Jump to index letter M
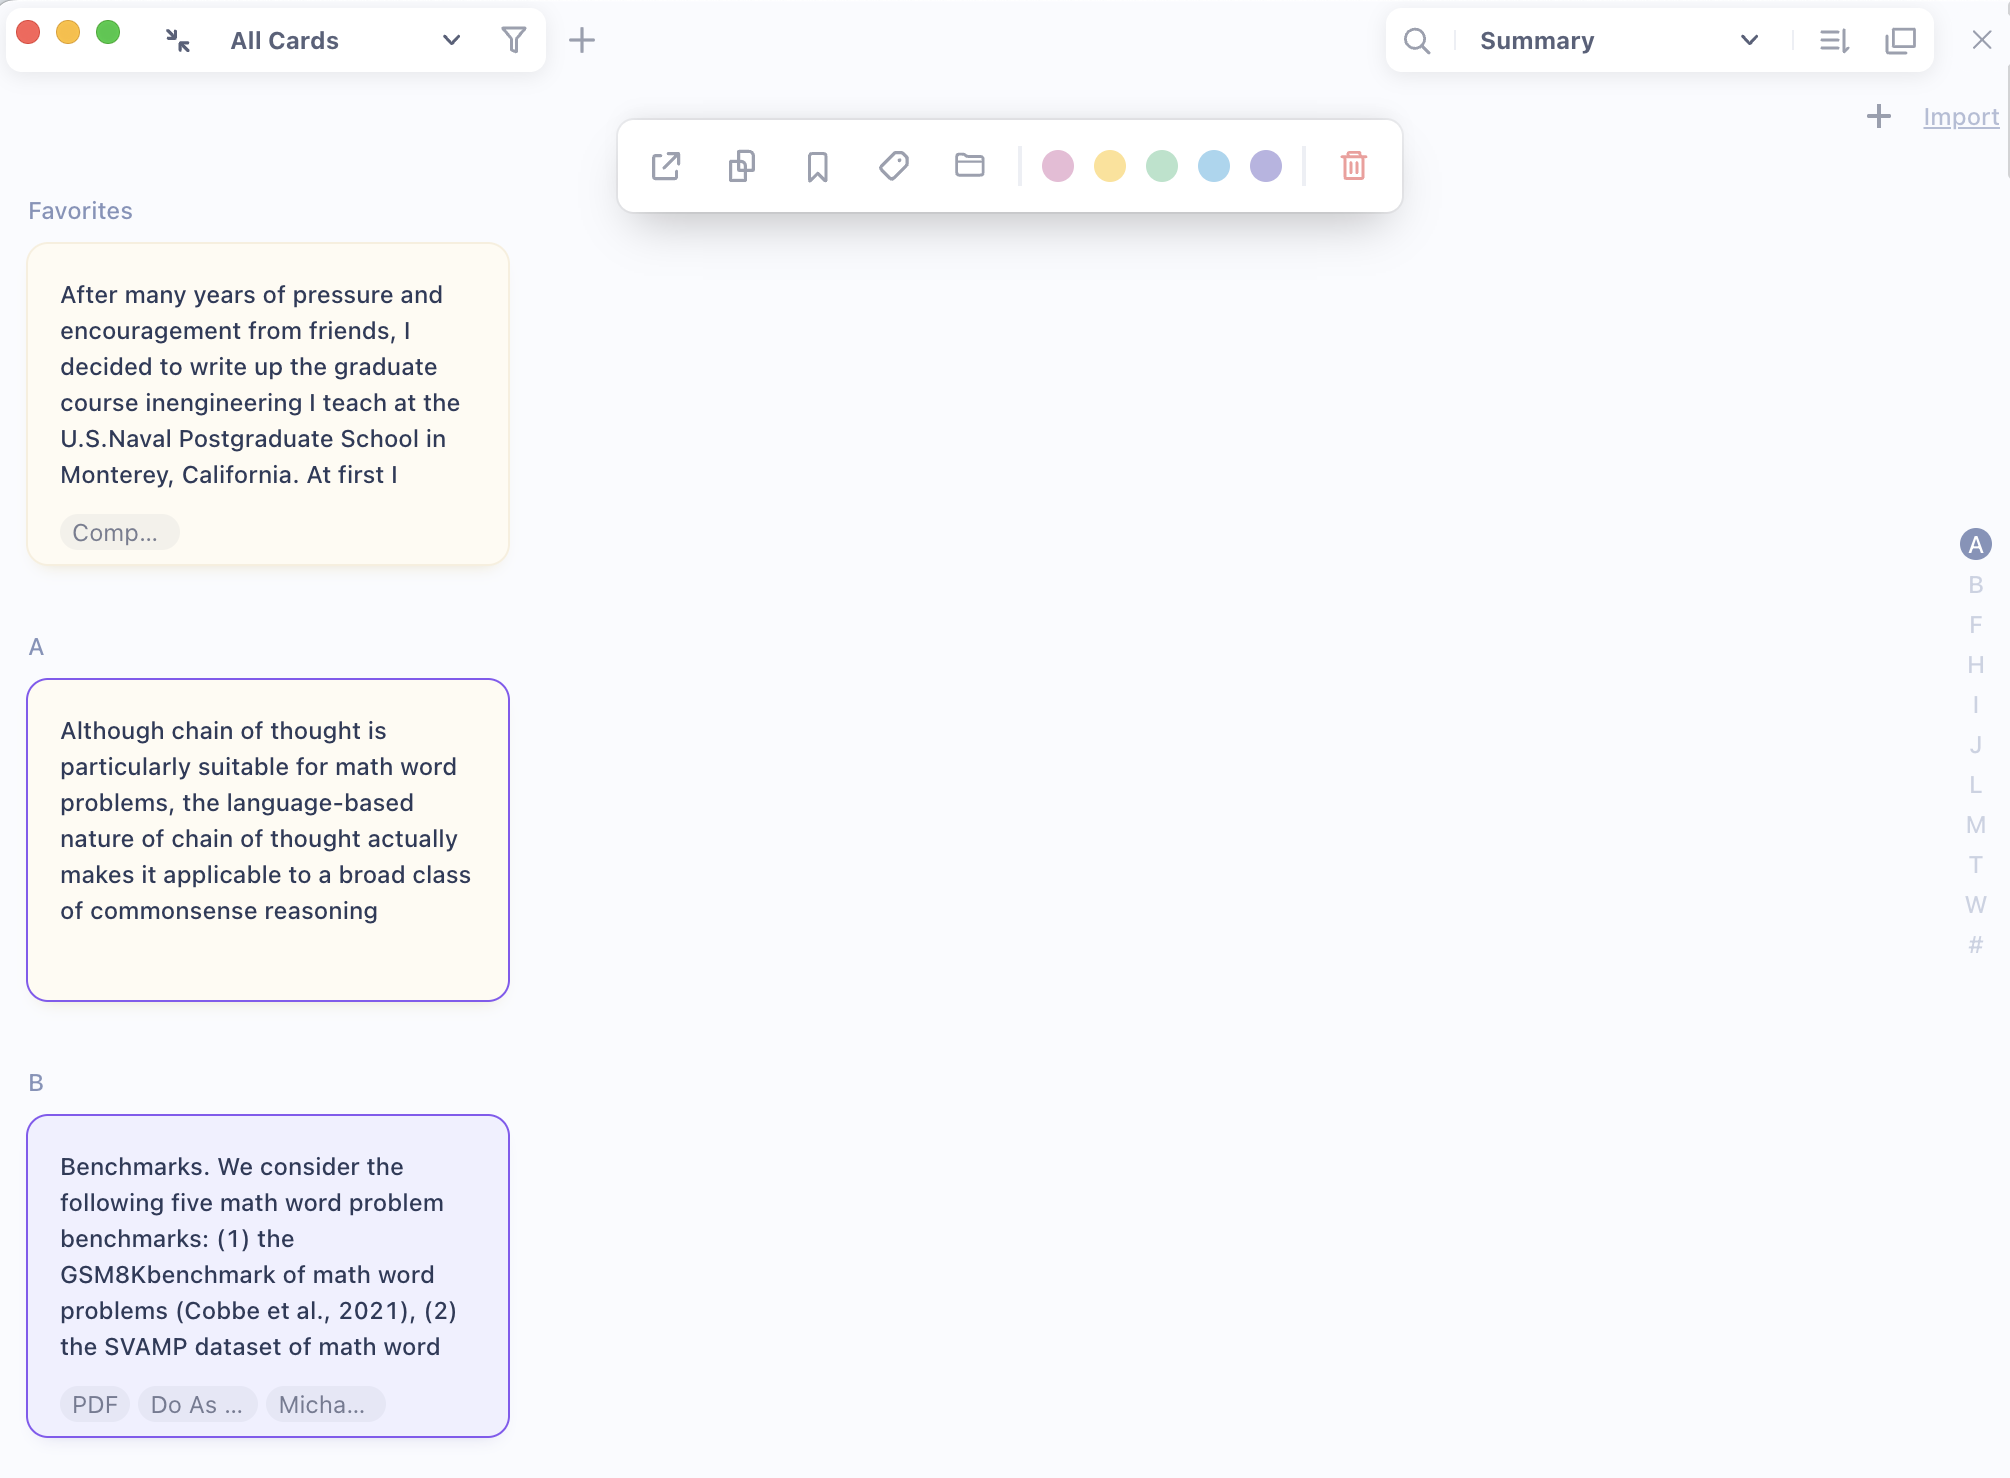 pos(1976,825)
